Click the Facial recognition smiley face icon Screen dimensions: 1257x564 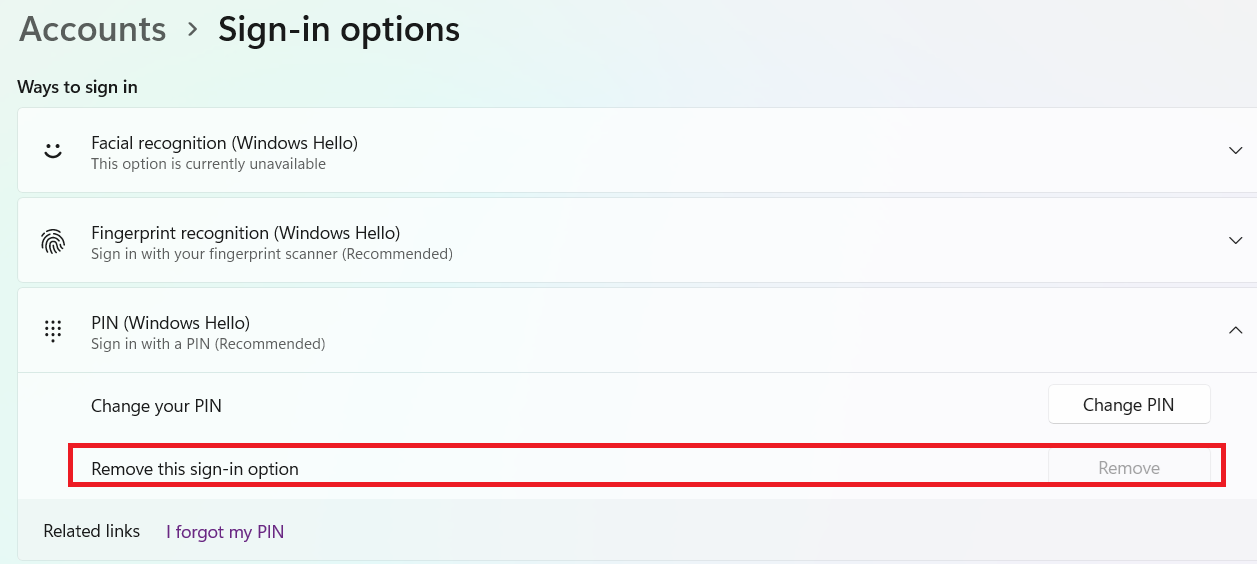(53, 151)
